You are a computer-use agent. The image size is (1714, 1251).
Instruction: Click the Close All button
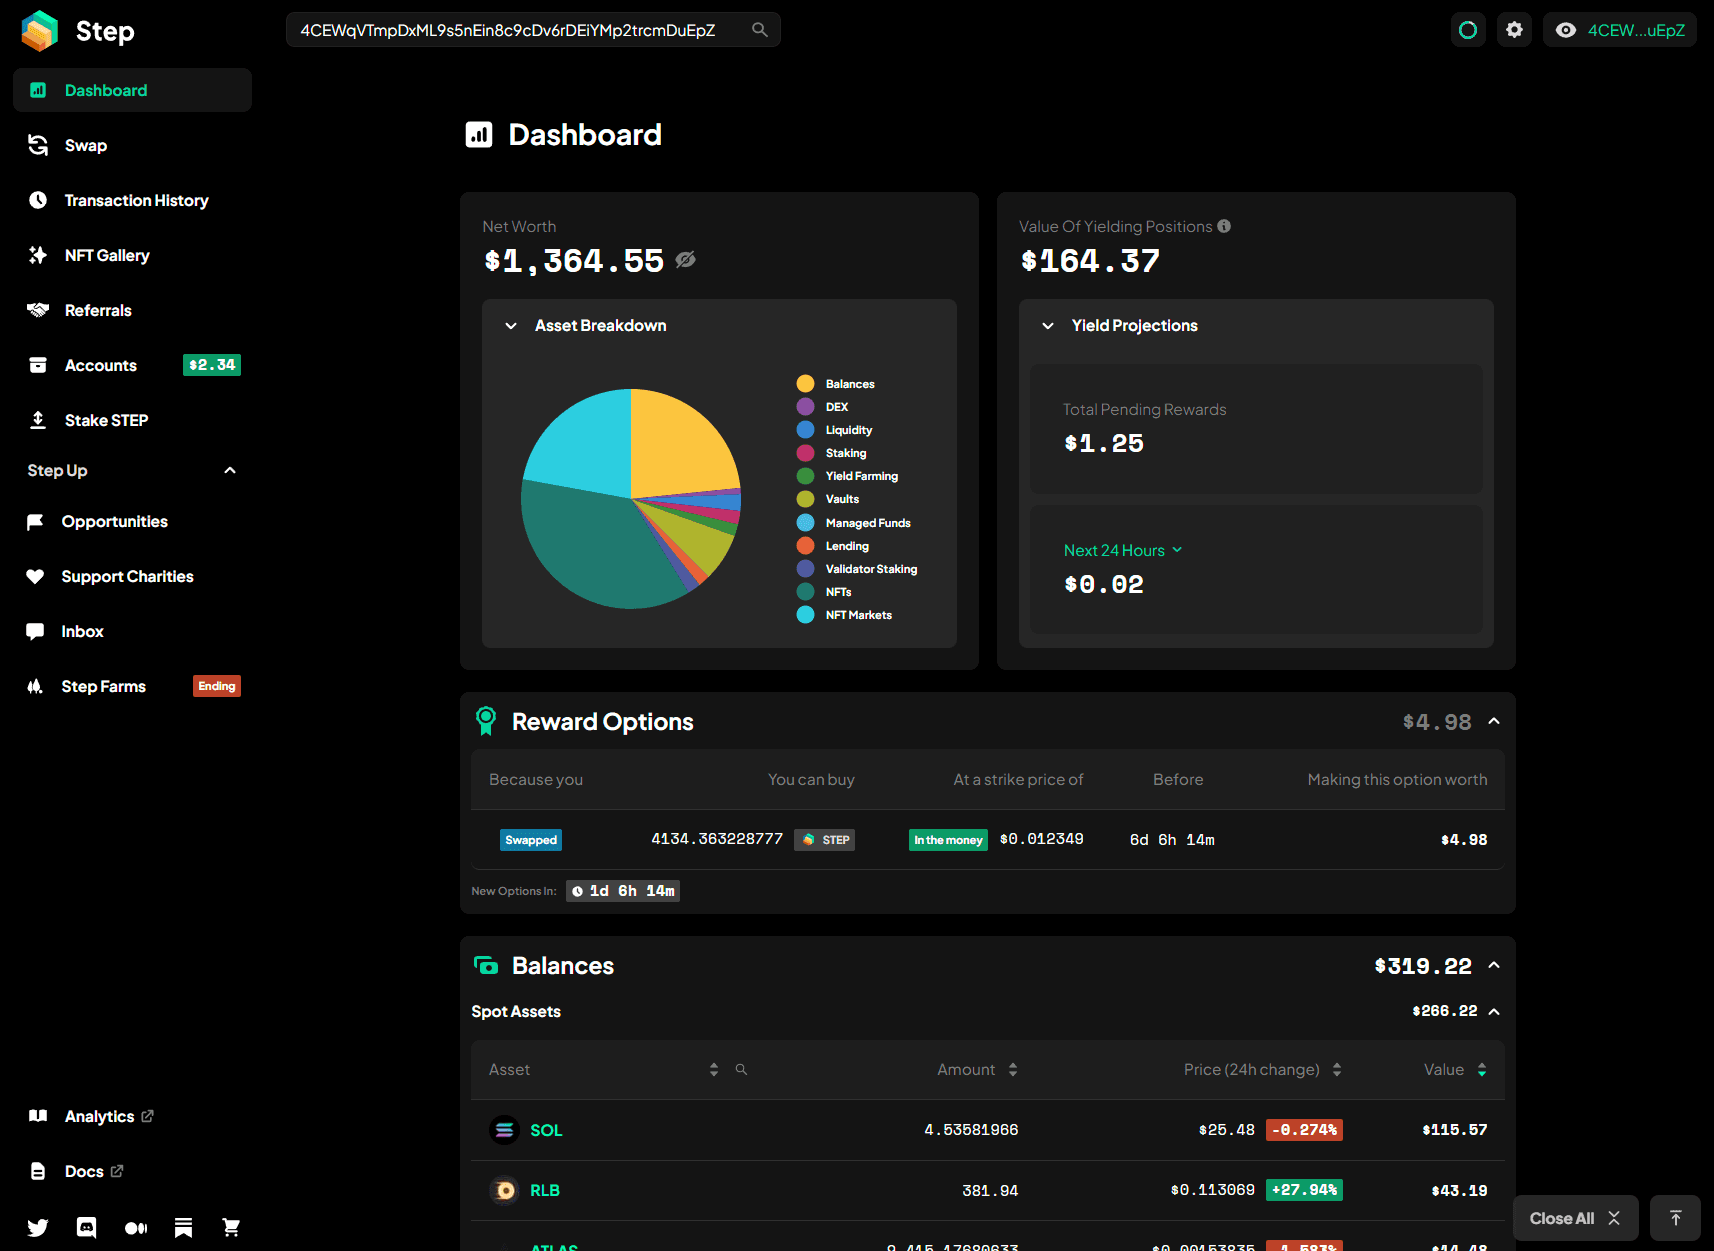point(1575,1218)
